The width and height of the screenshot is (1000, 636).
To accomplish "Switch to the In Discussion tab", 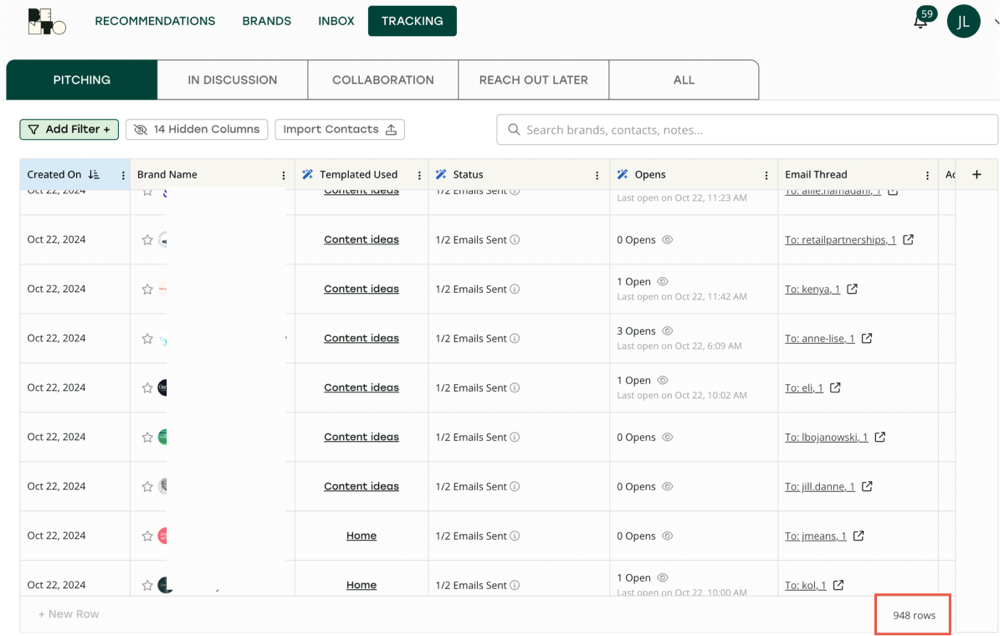I will [232, 80].
